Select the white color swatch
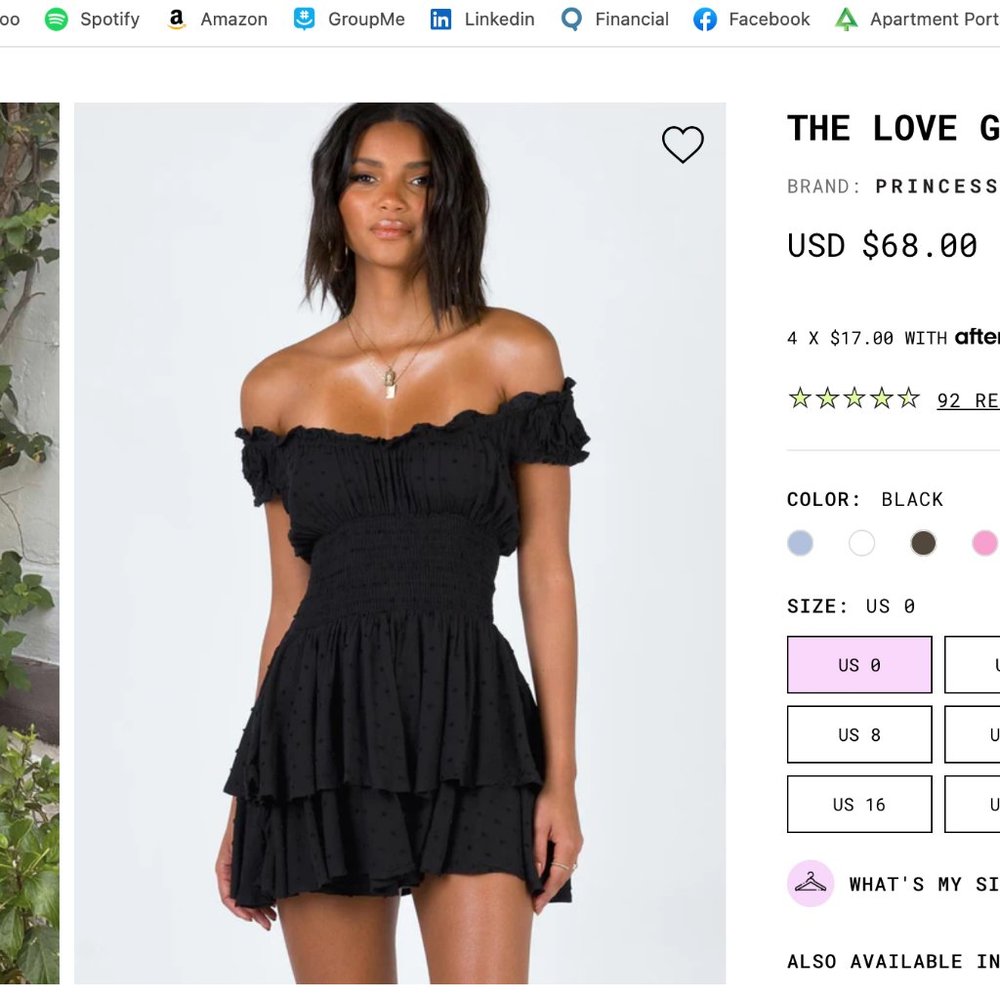Screen dimensions: 1000x1000 861,543
